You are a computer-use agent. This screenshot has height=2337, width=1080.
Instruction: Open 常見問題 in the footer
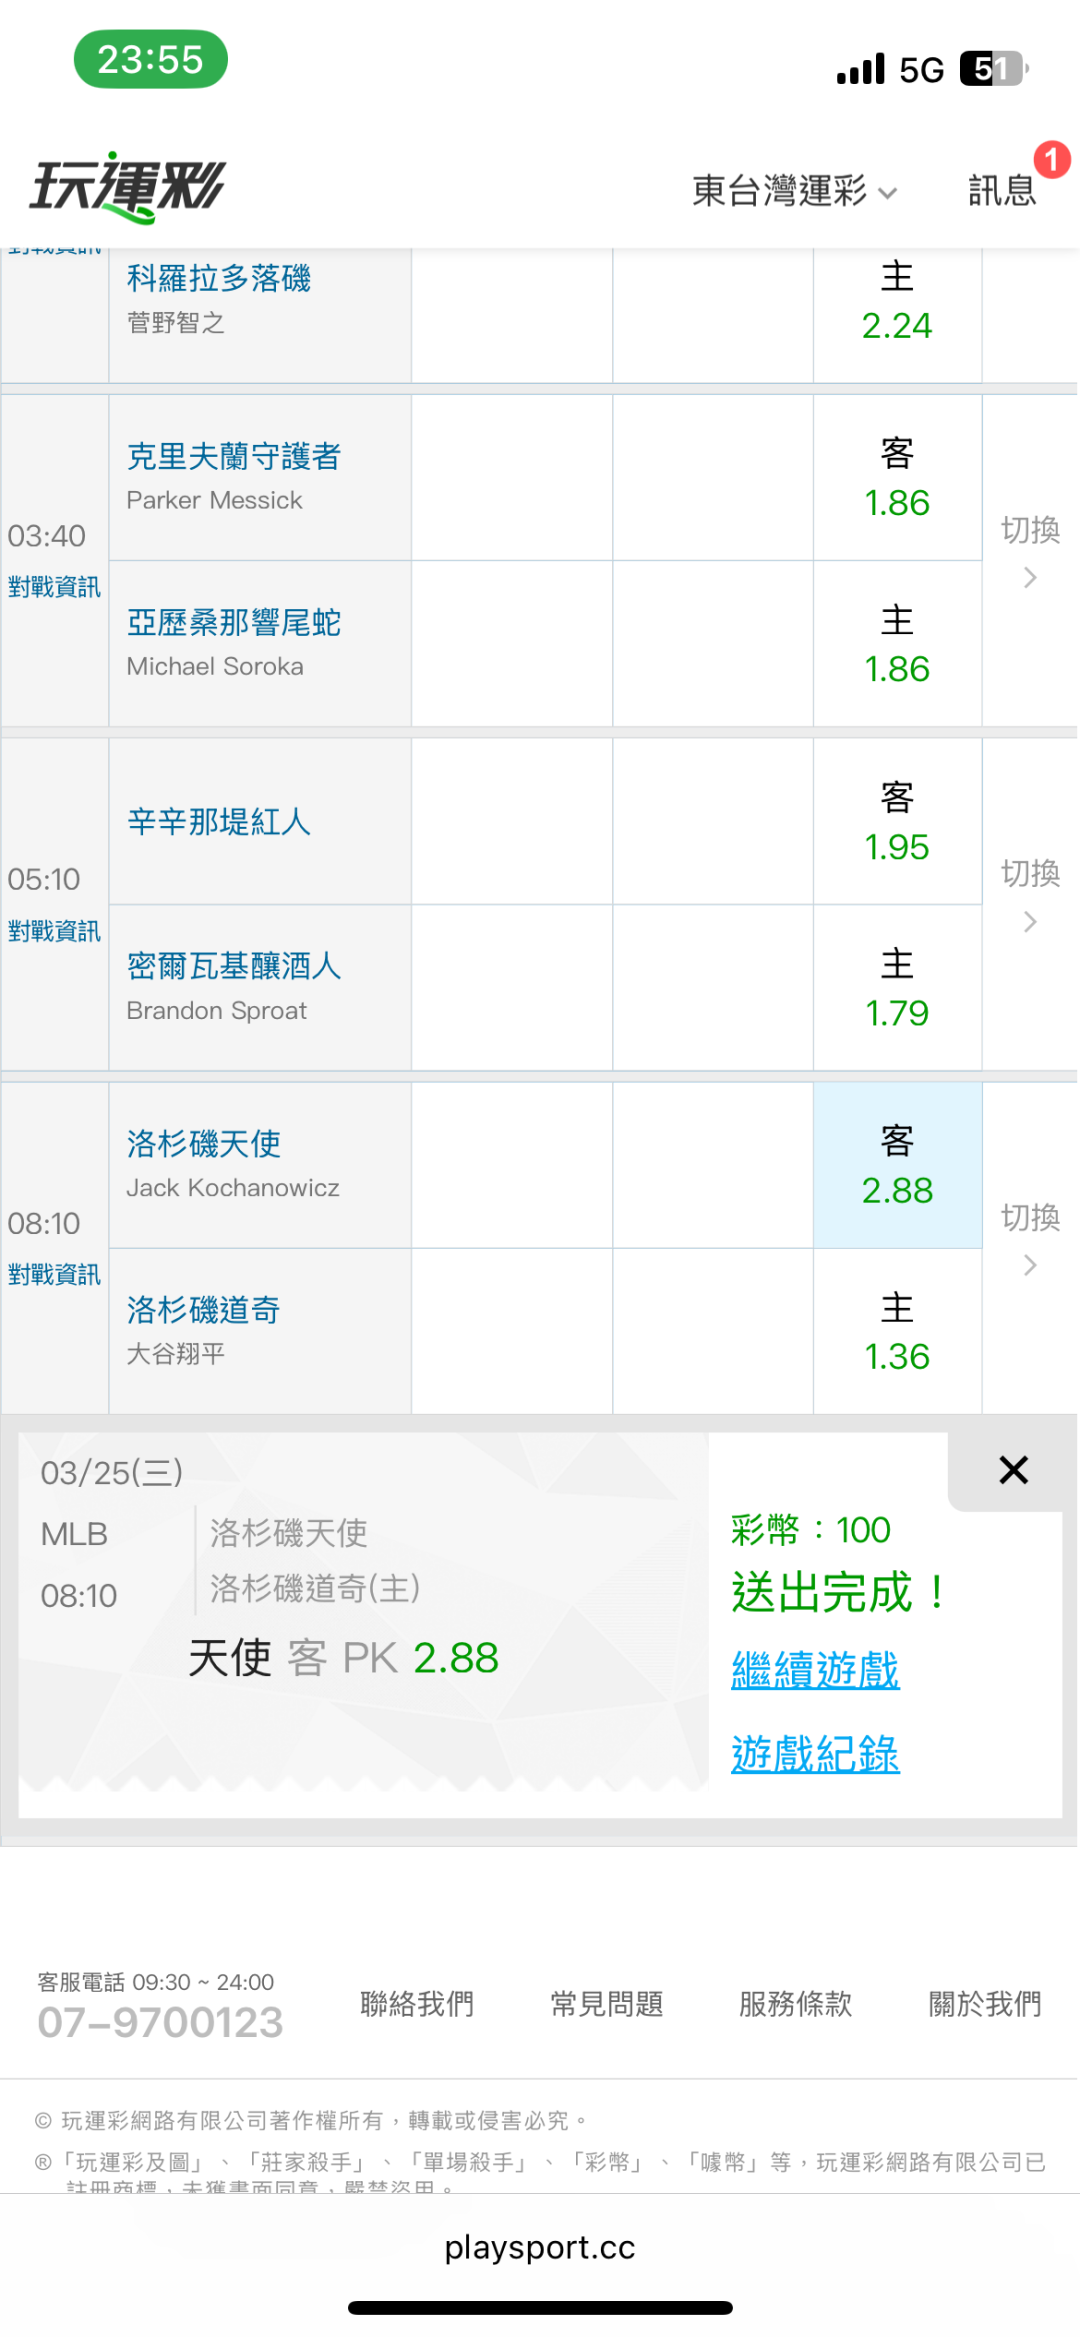click(x=607, y=2004)
